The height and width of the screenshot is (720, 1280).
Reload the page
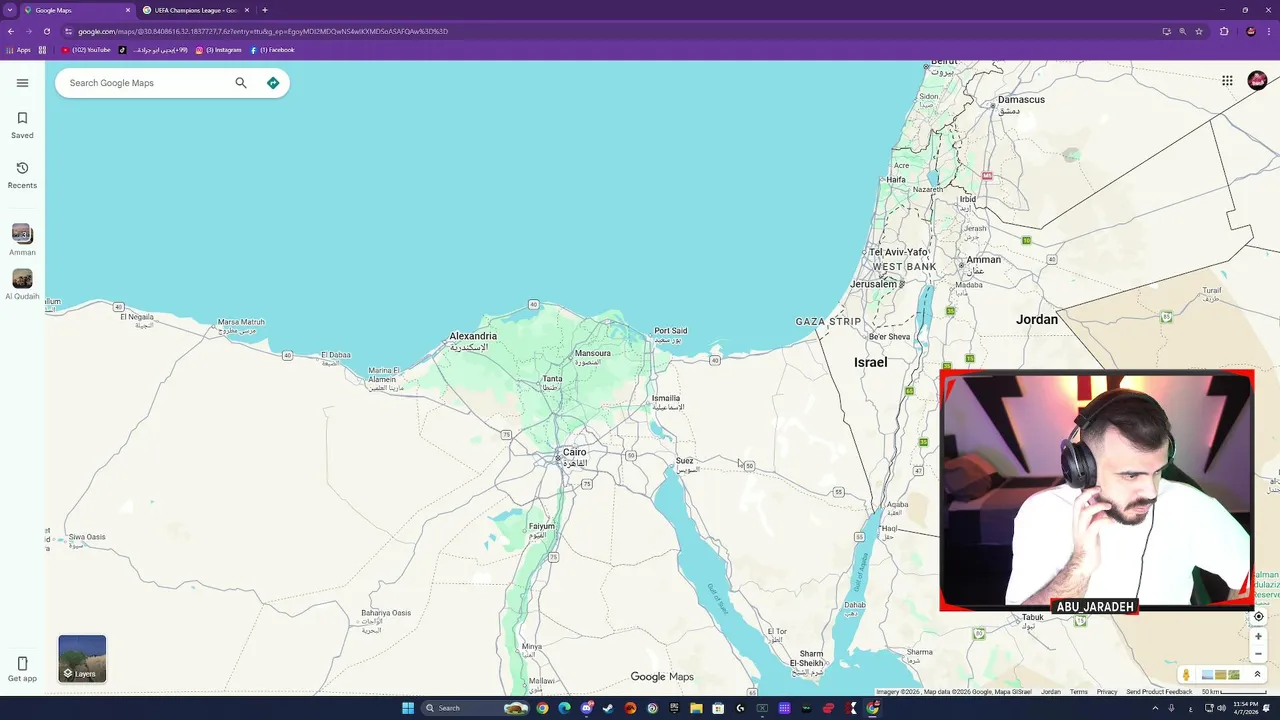click(47, 31)
